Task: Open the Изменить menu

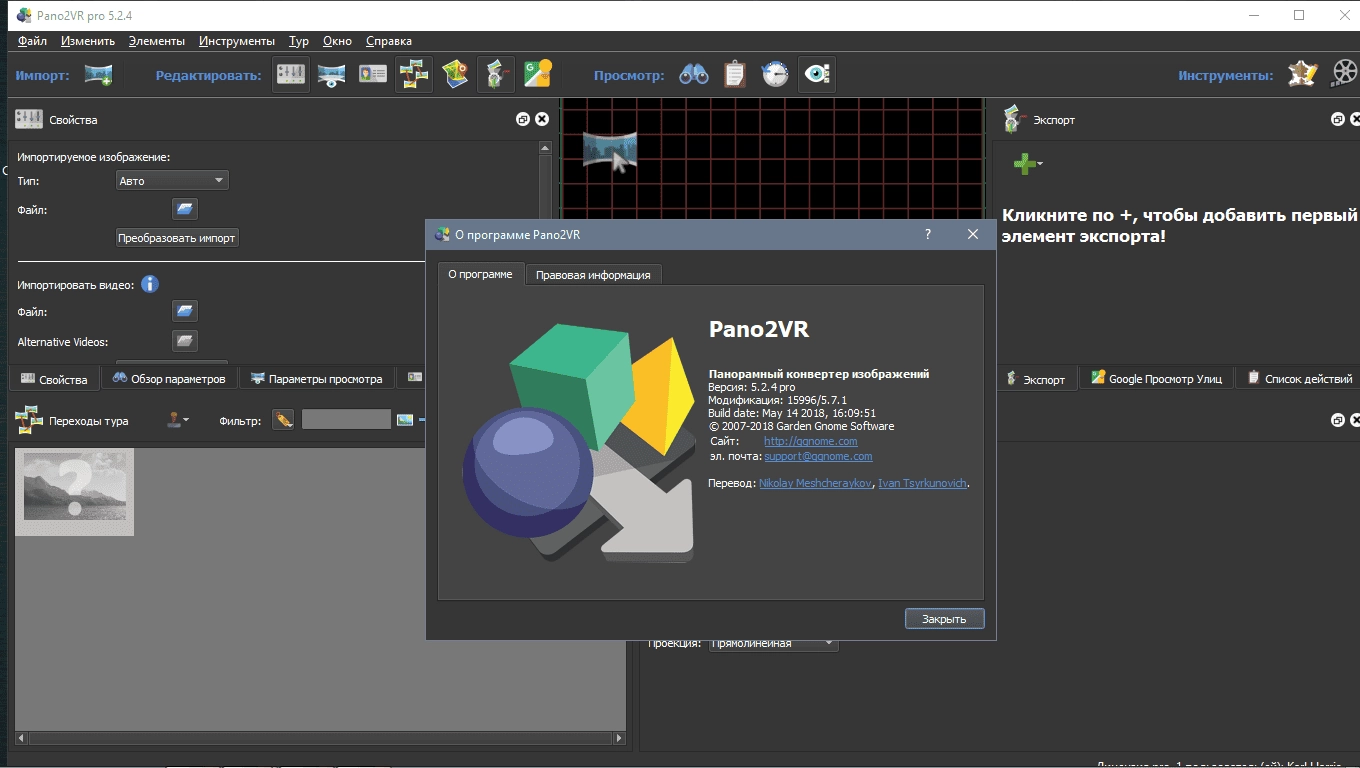Action: pos(88,41)
